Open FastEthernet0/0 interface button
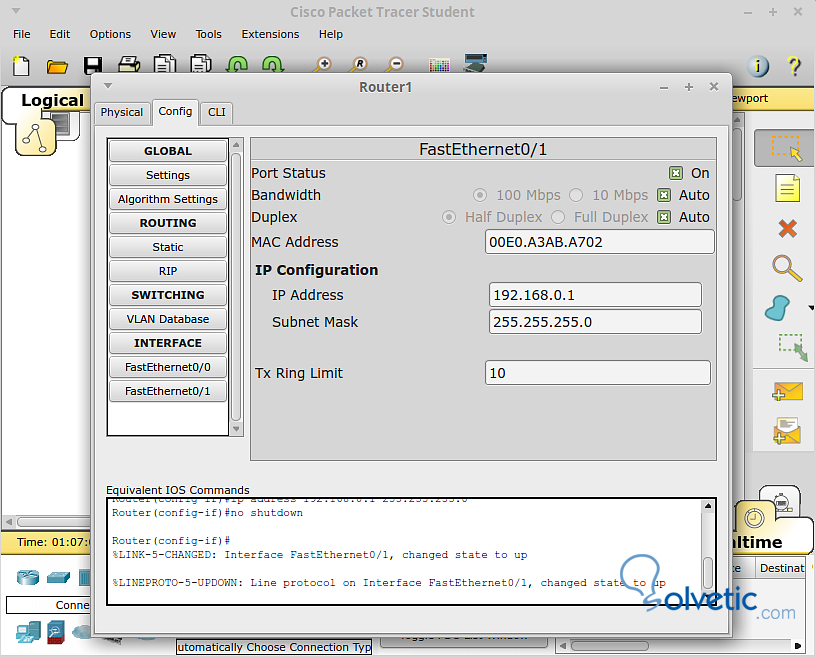 [x=168, y=367]
